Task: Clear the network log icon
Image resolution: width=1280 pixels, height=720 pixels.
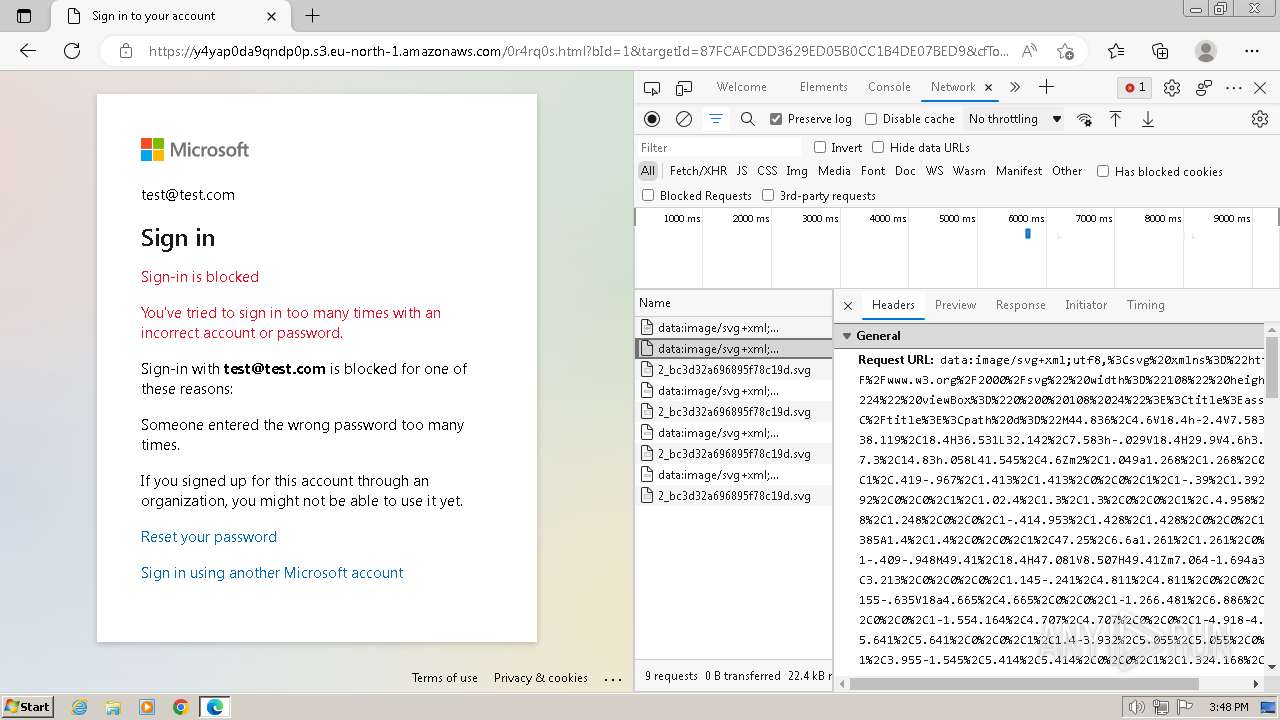Action: coord(684,119)
